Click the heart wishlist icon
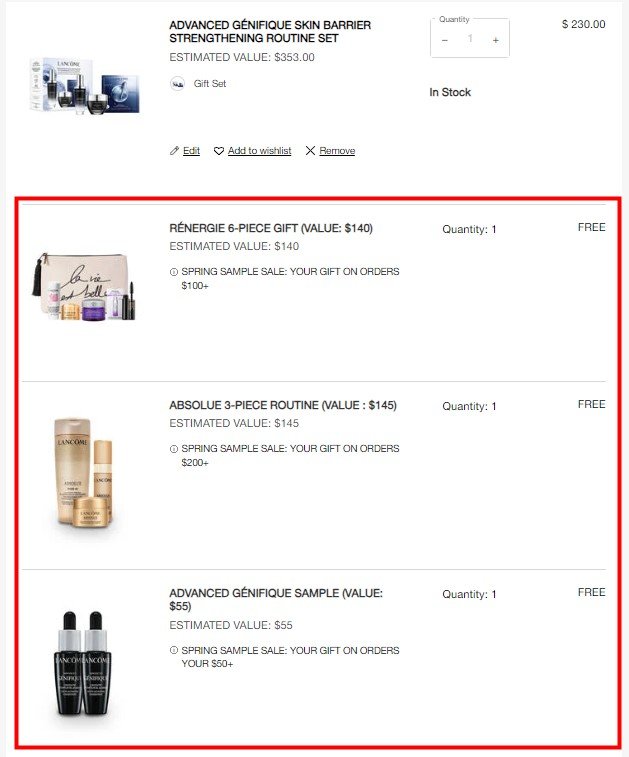The height and width of the screenshot is (757, 629). pyautogui.click(x=219, y=151)
